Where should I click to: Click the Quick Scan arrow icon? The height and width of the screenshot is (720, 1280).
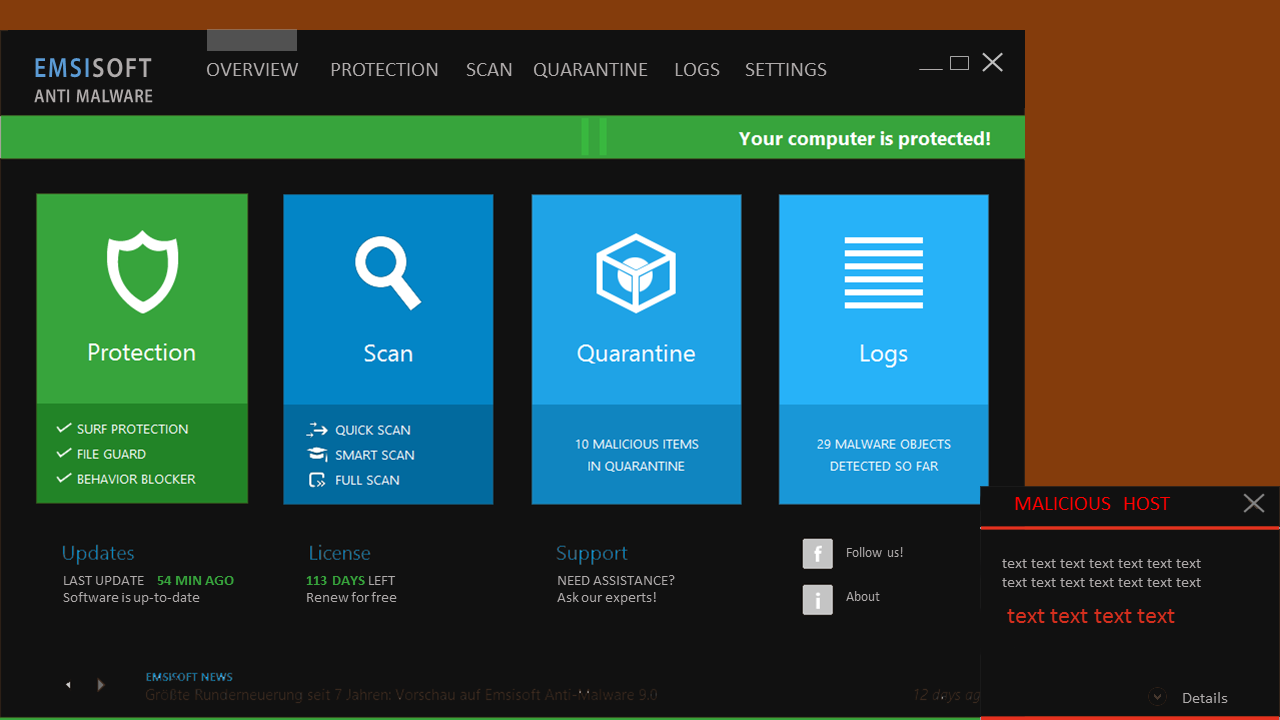click(x=317, y=430)
